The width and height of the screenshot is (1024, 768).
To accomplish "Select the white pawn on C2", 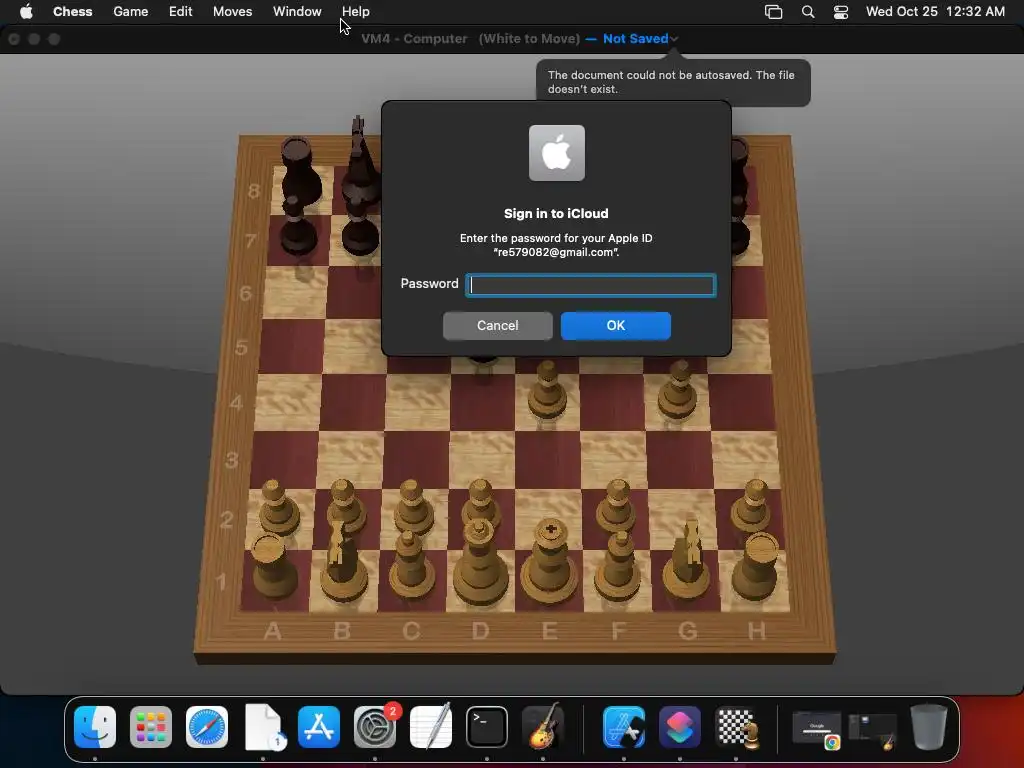I will point(413,508).
